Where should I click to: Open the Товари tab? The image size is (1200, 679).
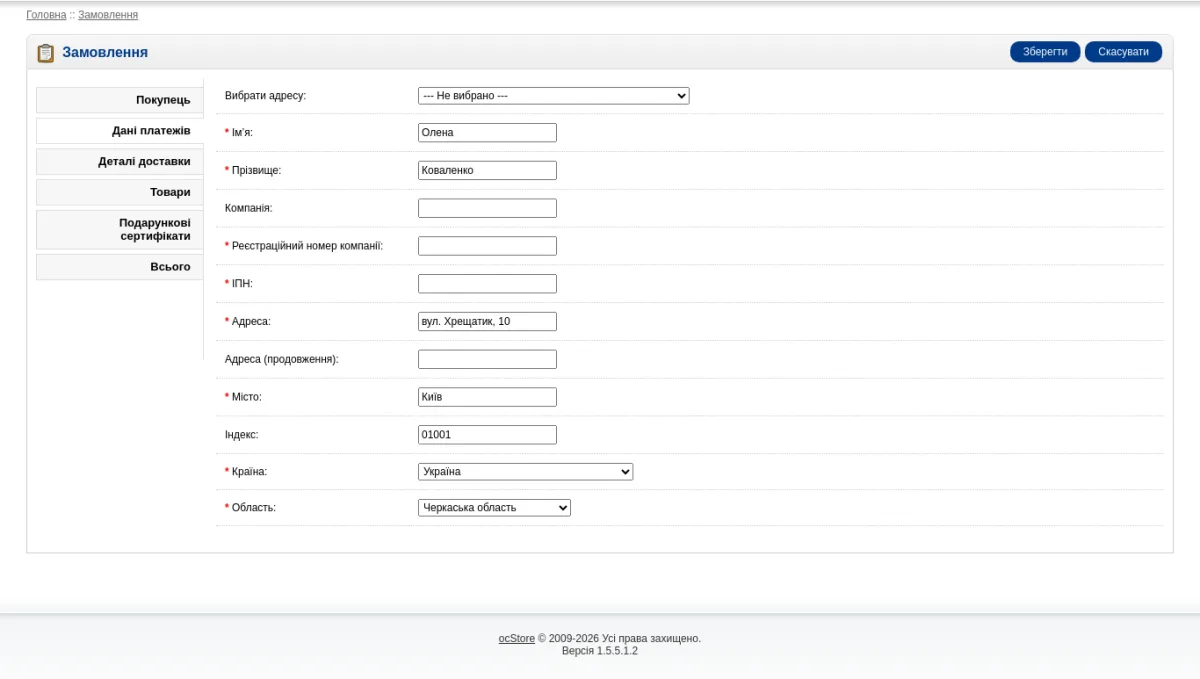coord(120,192)
